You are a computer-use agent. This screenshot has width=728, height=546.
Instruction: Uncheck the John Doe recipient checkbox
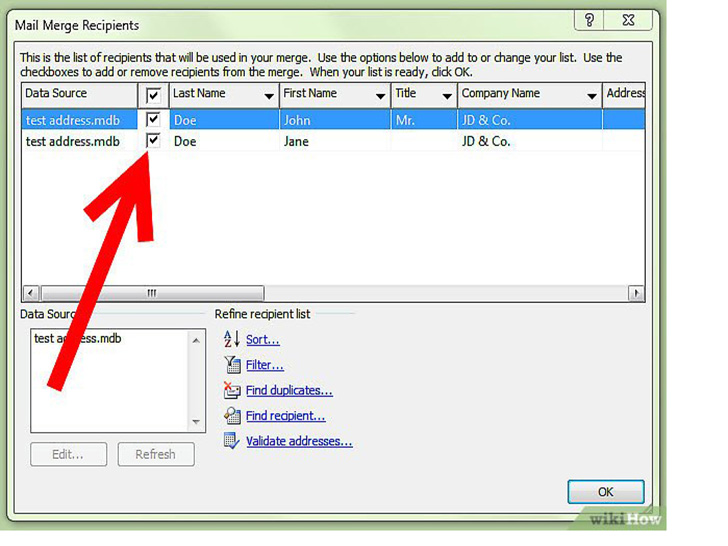(x=153, y=119)
